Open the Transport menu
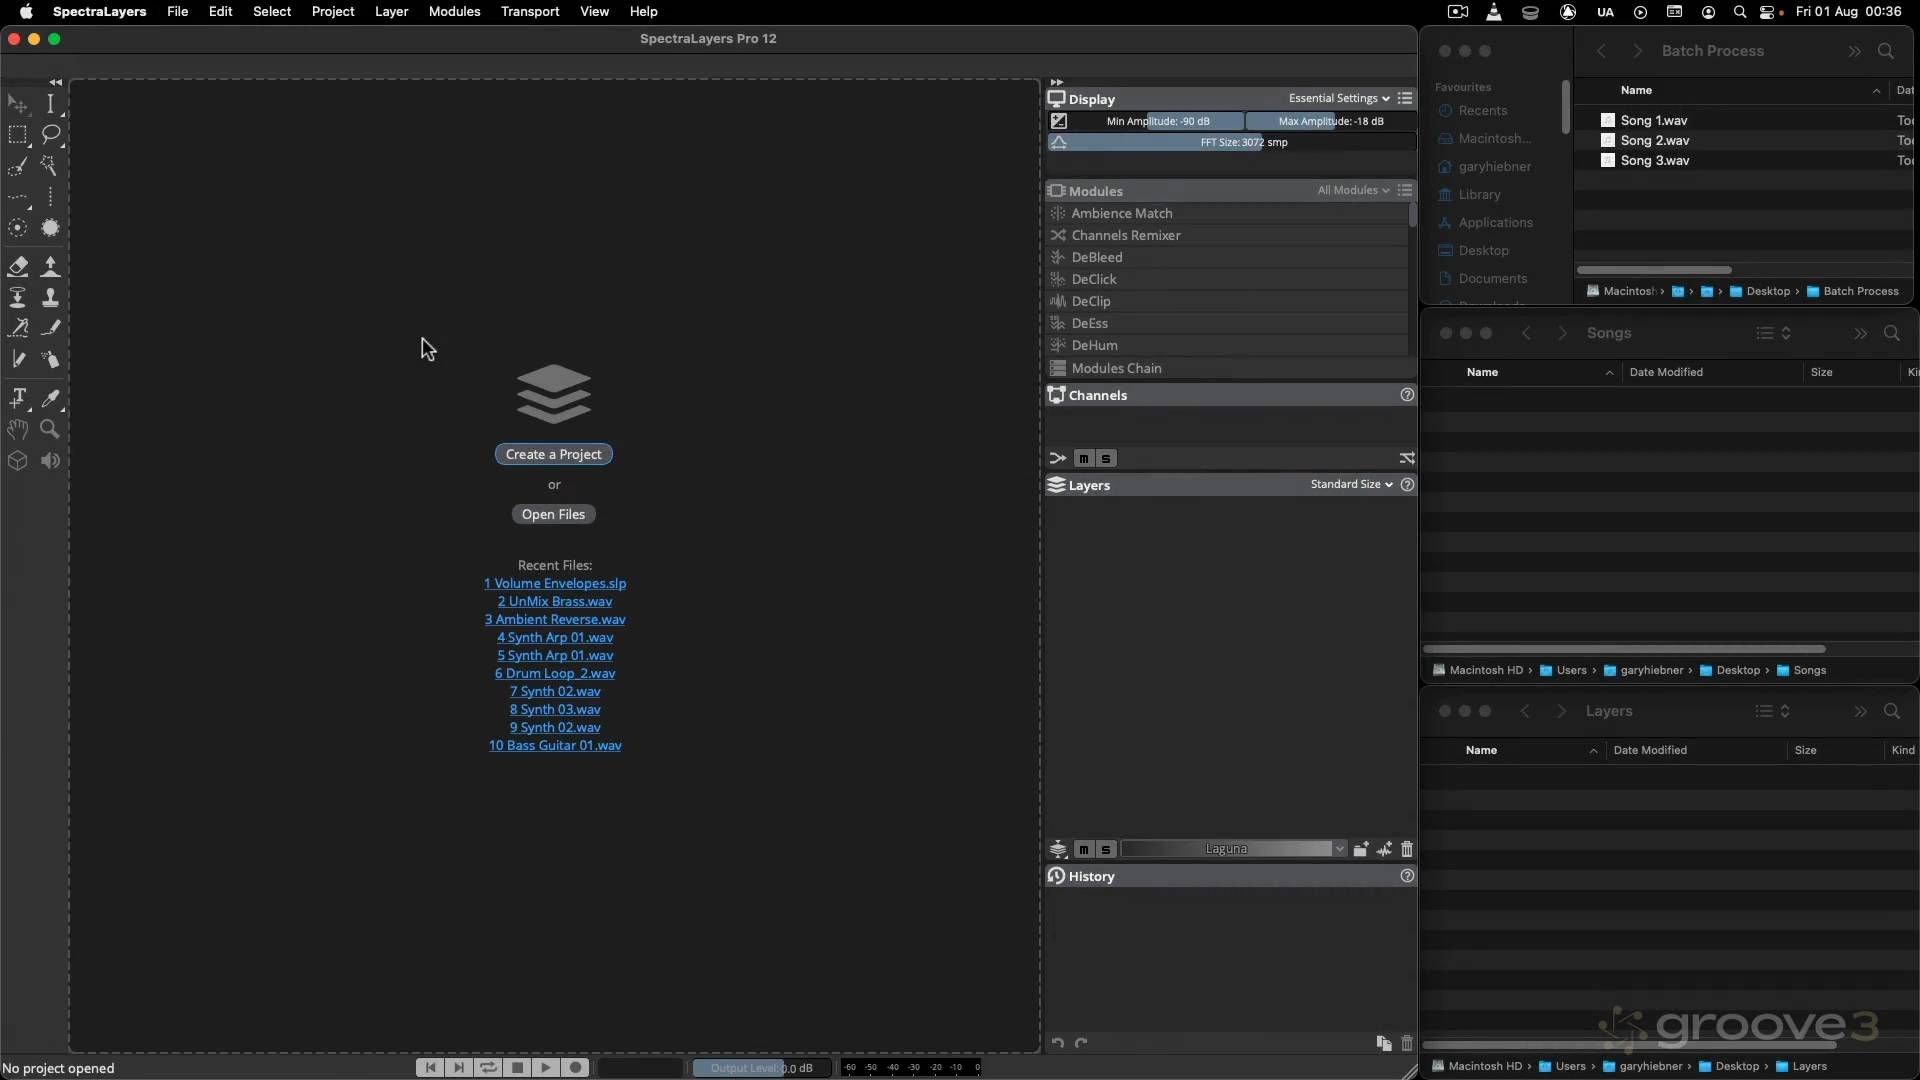This screenshot has height=1080, width=1920. point(530,12)
